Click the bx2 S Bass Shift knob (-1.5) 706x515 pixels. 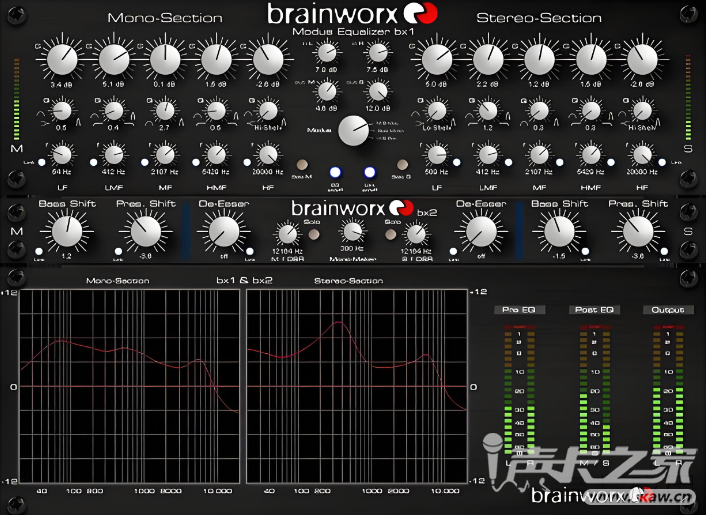pos(559,231)
